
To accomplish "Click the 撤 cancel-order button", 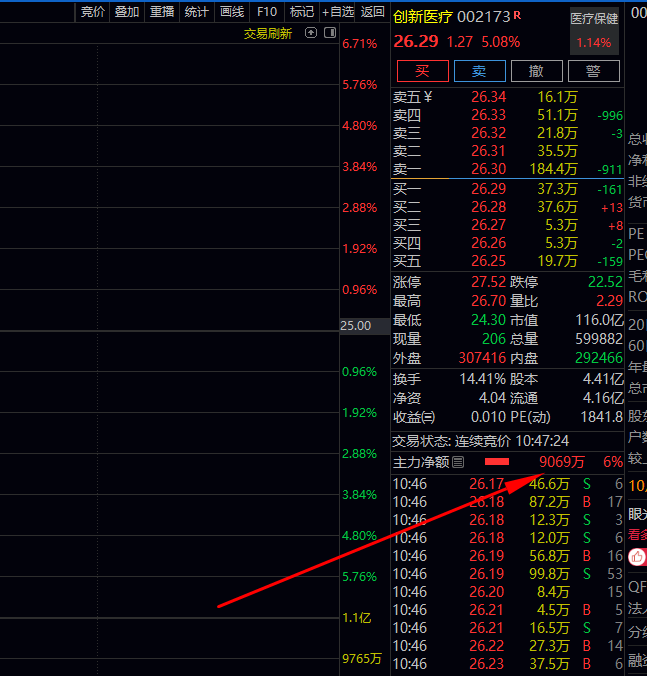I will 537,71.
